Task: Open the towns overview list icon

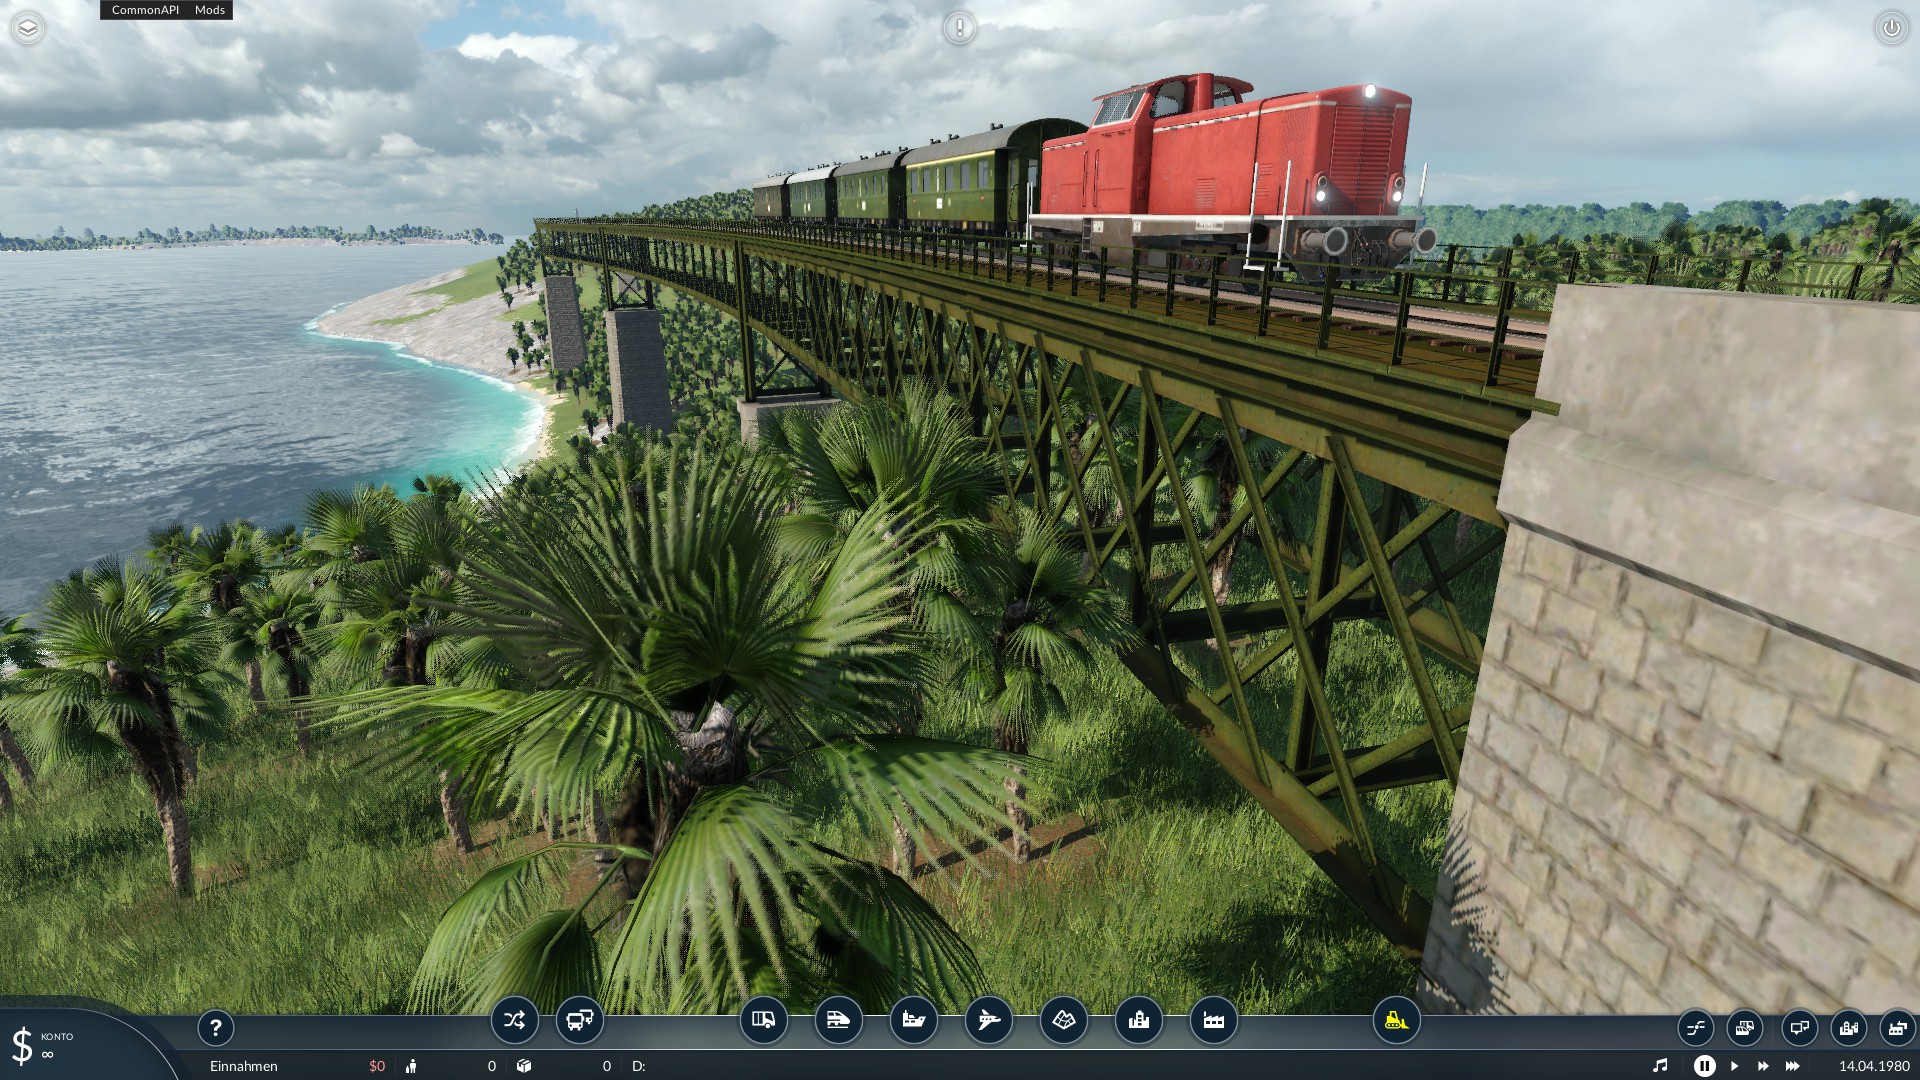Action: click(1848, 1028)
